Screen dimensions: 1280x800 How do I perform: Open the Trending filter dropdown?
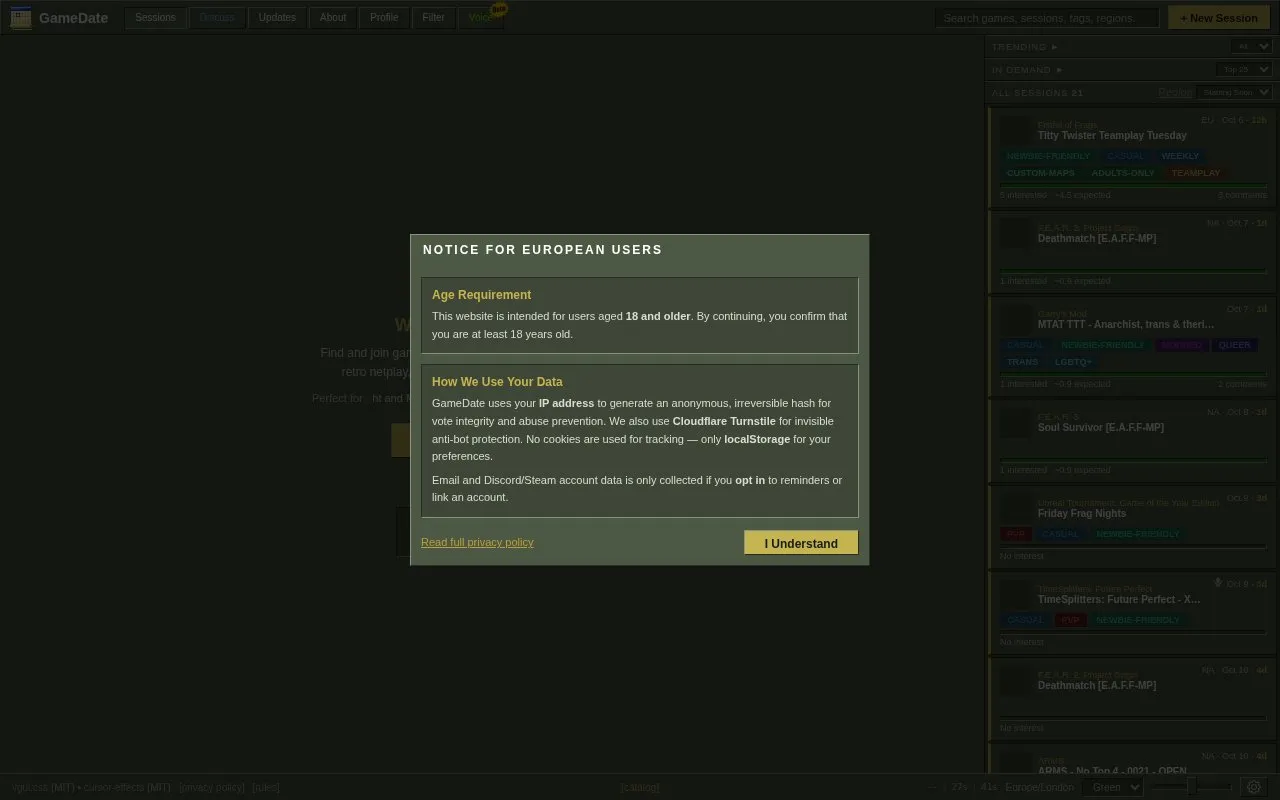click(x=1251, y=46)
